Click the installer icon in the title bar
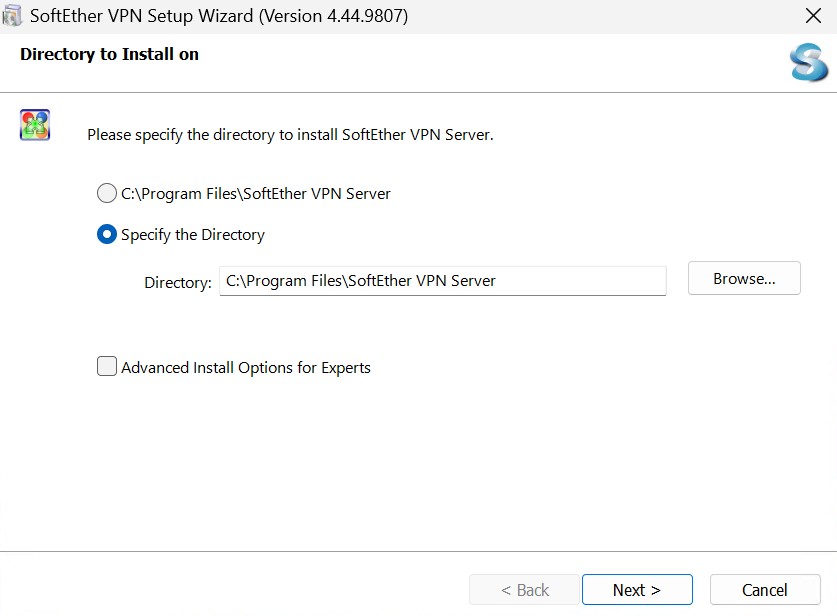 tap(13, 16)
